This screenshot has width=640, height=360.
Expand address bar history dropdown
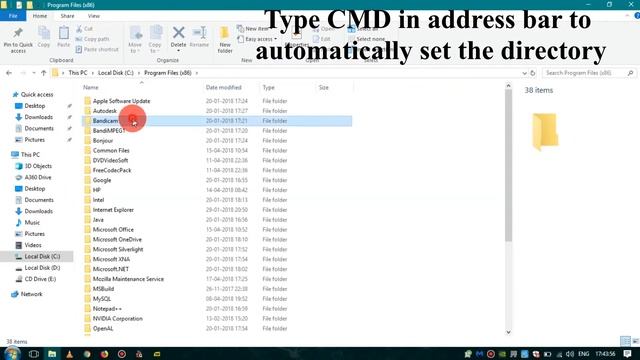(x=524, y=73)
